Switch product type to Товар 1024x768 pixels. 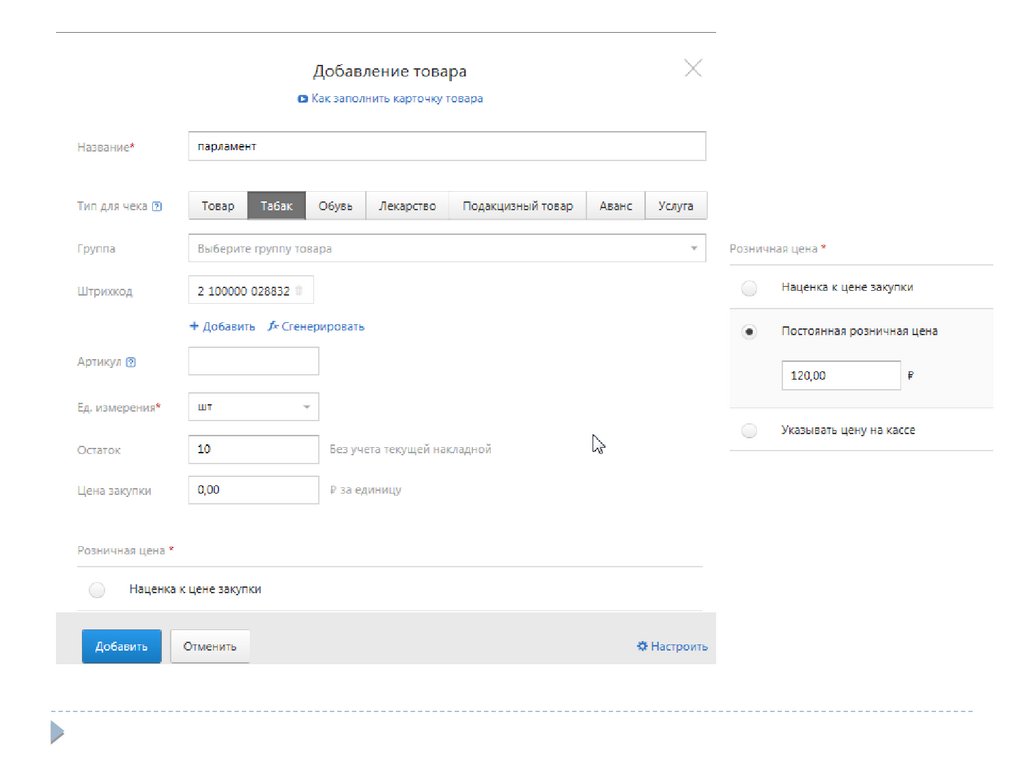tap(218, 206)
